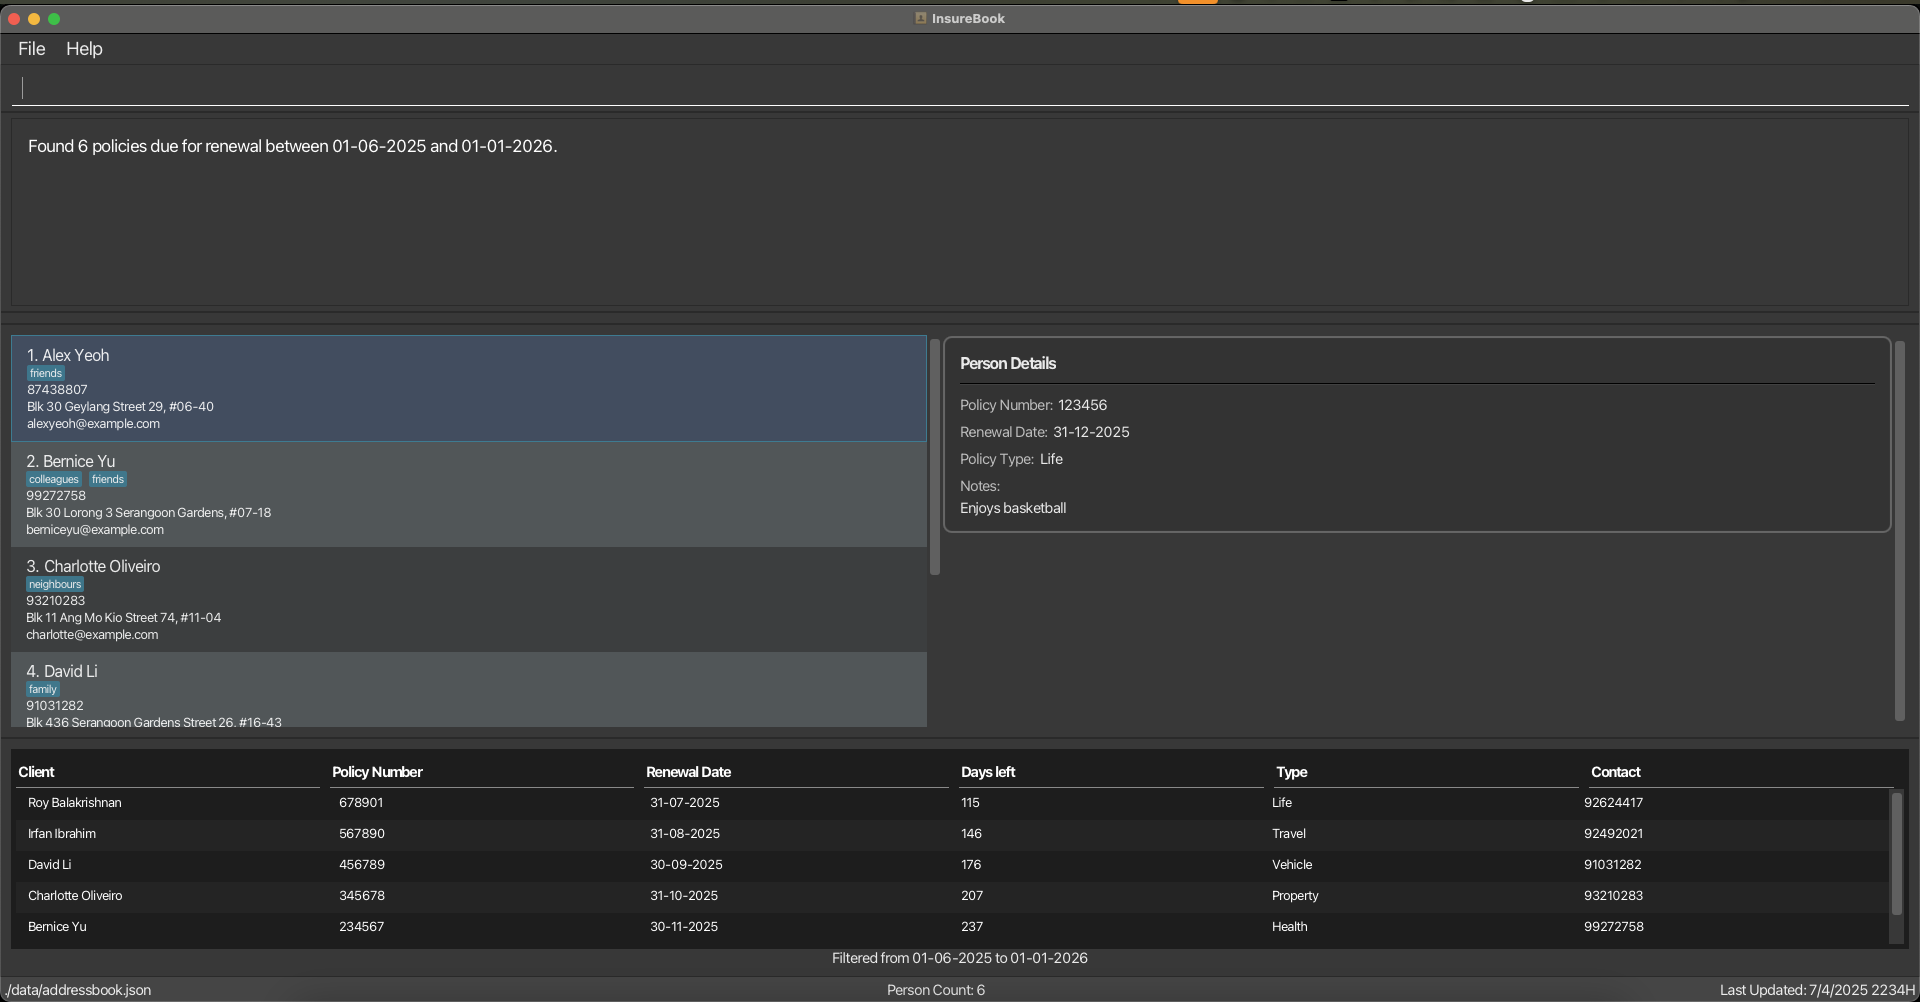Click the colleagues tag on Bernice Yu
The width and height of the screenshot is (1920, 1002).
[54, 480]
